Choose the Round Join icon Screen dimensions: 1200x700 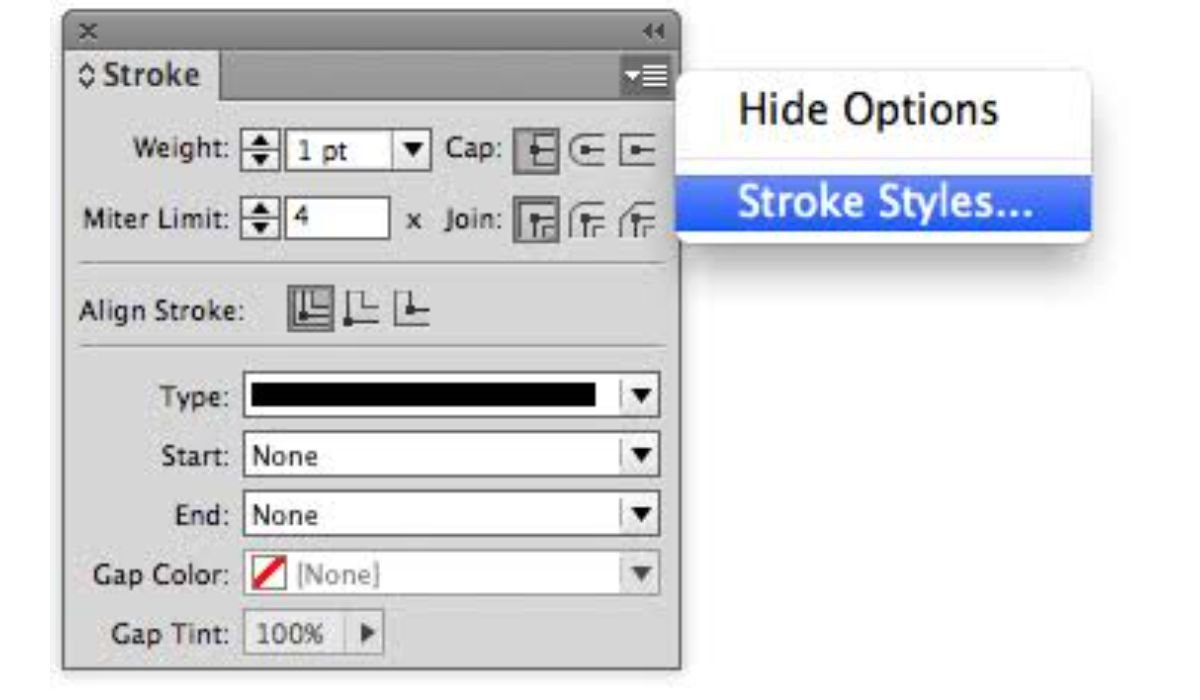click(584, 216)
